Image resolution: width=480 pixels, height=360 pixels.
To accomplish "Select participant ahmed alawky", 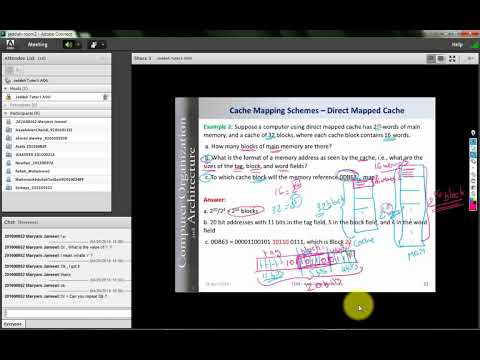I will tap(57, 138).
